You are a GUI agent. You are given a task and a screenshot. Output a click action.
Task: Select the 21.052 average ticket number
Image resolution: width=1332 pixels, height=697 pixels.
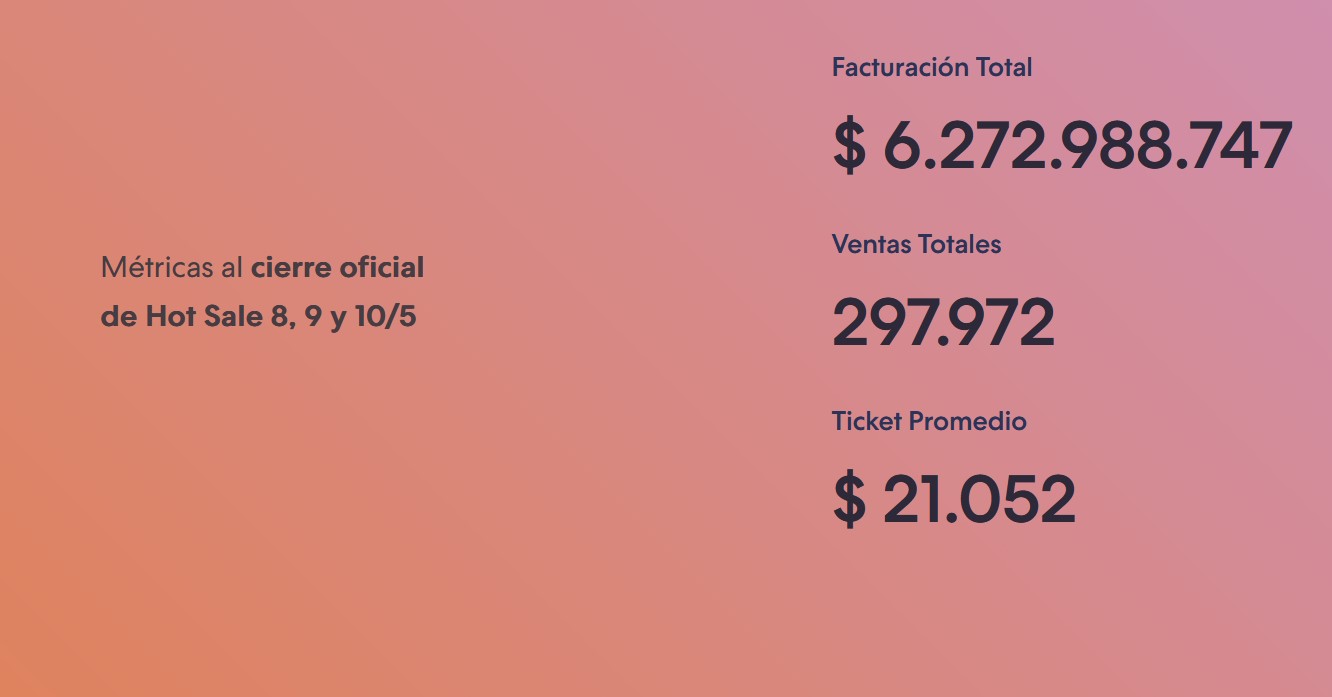(x=979, y=499)
